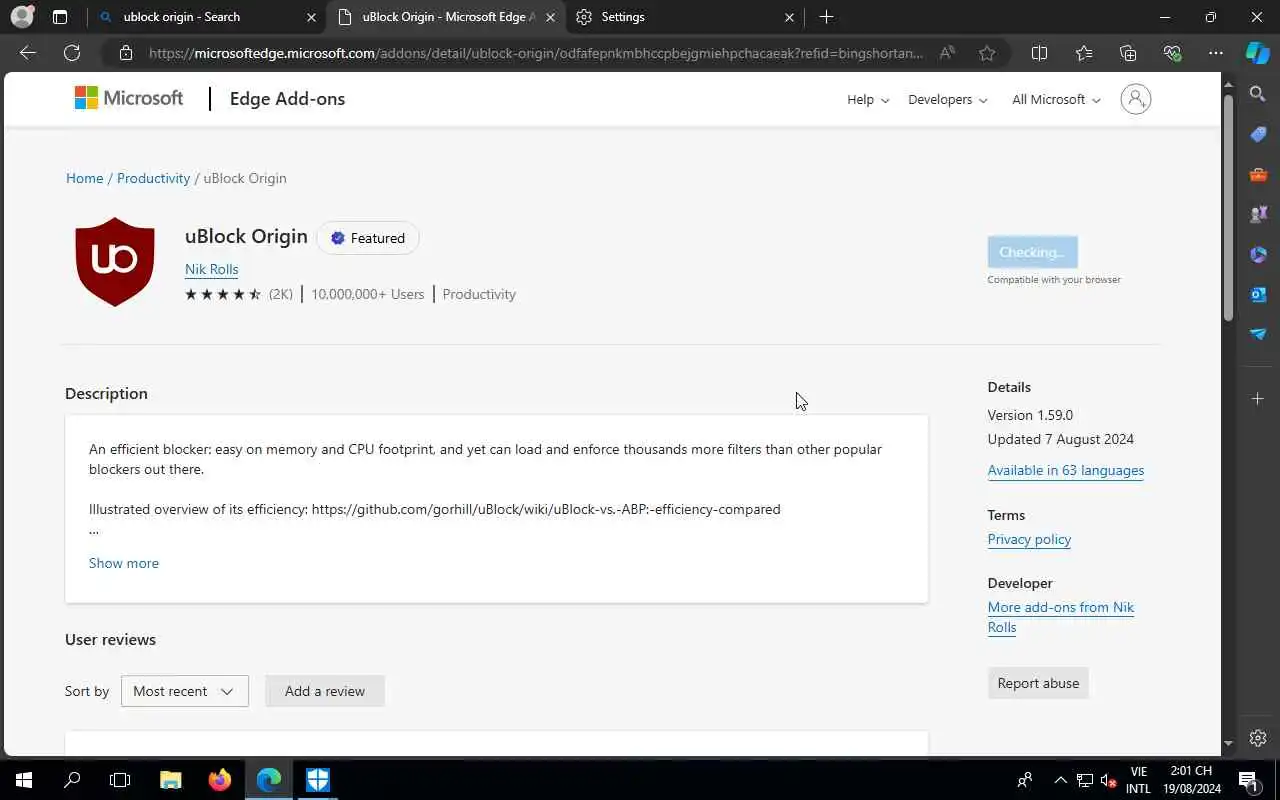This screenshot has width=1280, height=800.
Task: Open the taskbar volume icon
Action: (x=1108, y=780)
